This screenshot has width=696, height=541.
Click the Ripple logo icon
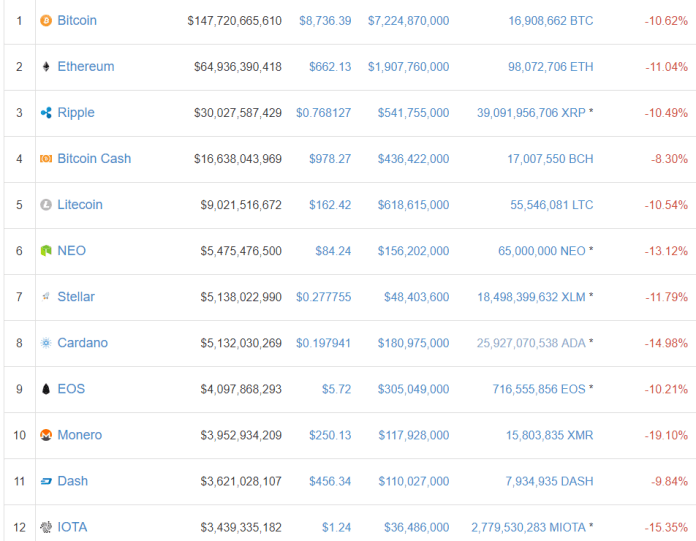45,113
